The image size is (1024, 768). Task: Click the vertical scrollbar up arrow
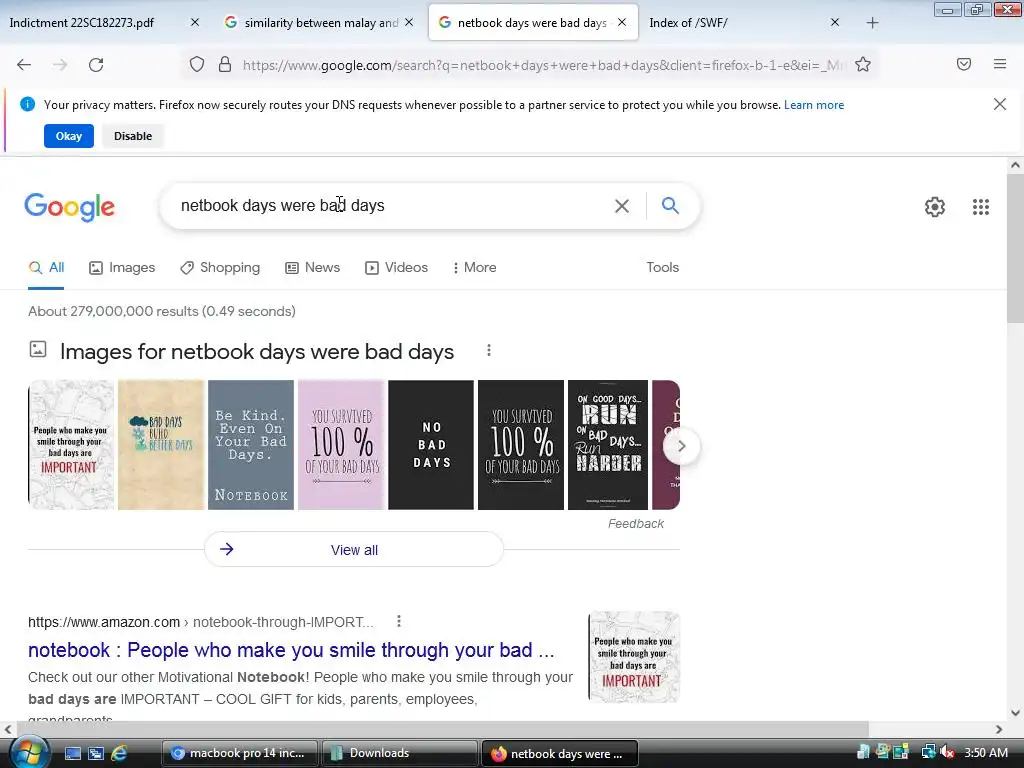[1016, 165]
